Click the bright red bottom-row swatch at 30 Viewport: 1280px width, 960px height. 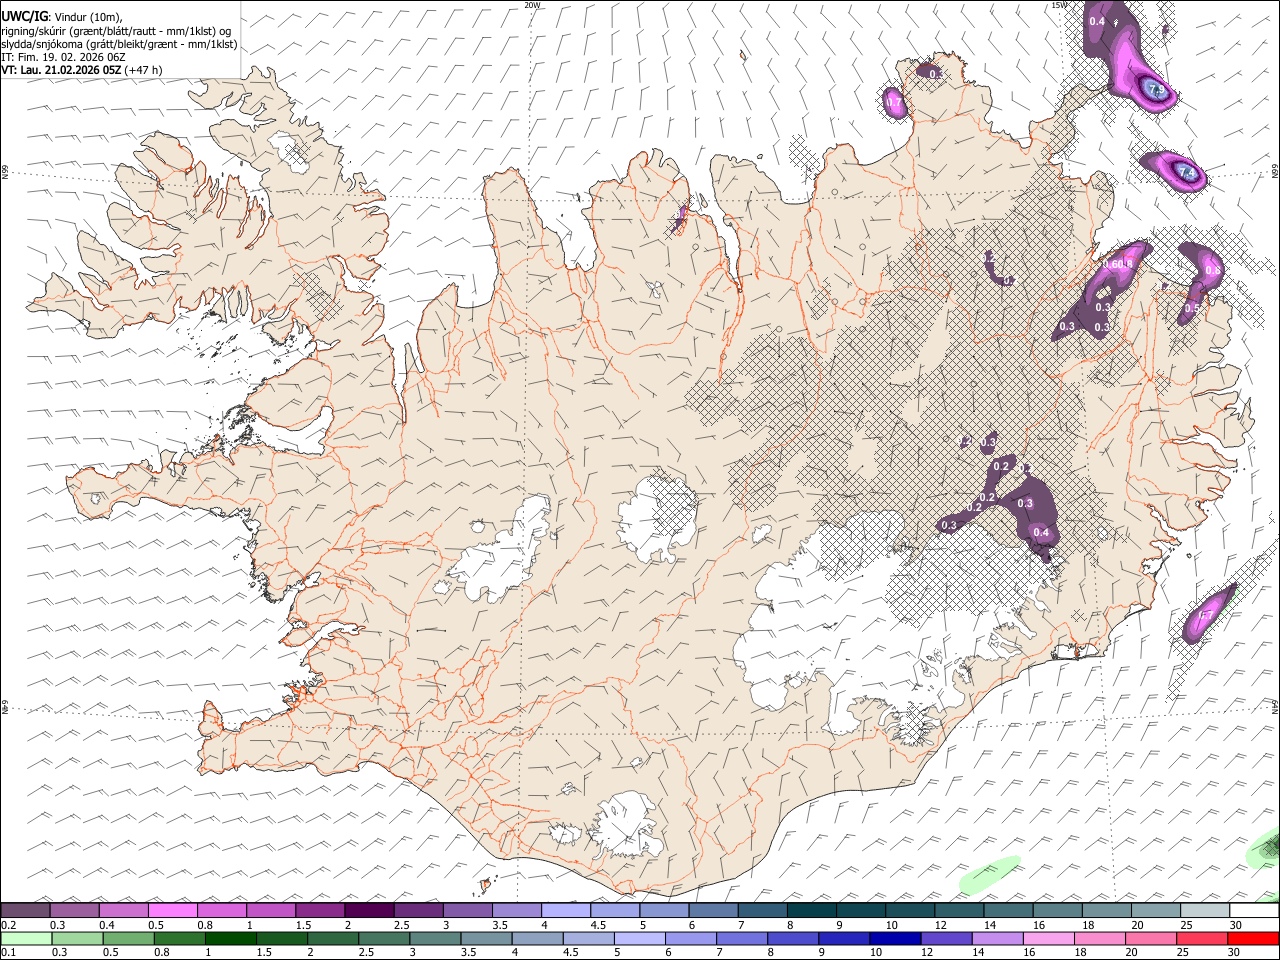pyautogui.click(x=1253, y=939)
